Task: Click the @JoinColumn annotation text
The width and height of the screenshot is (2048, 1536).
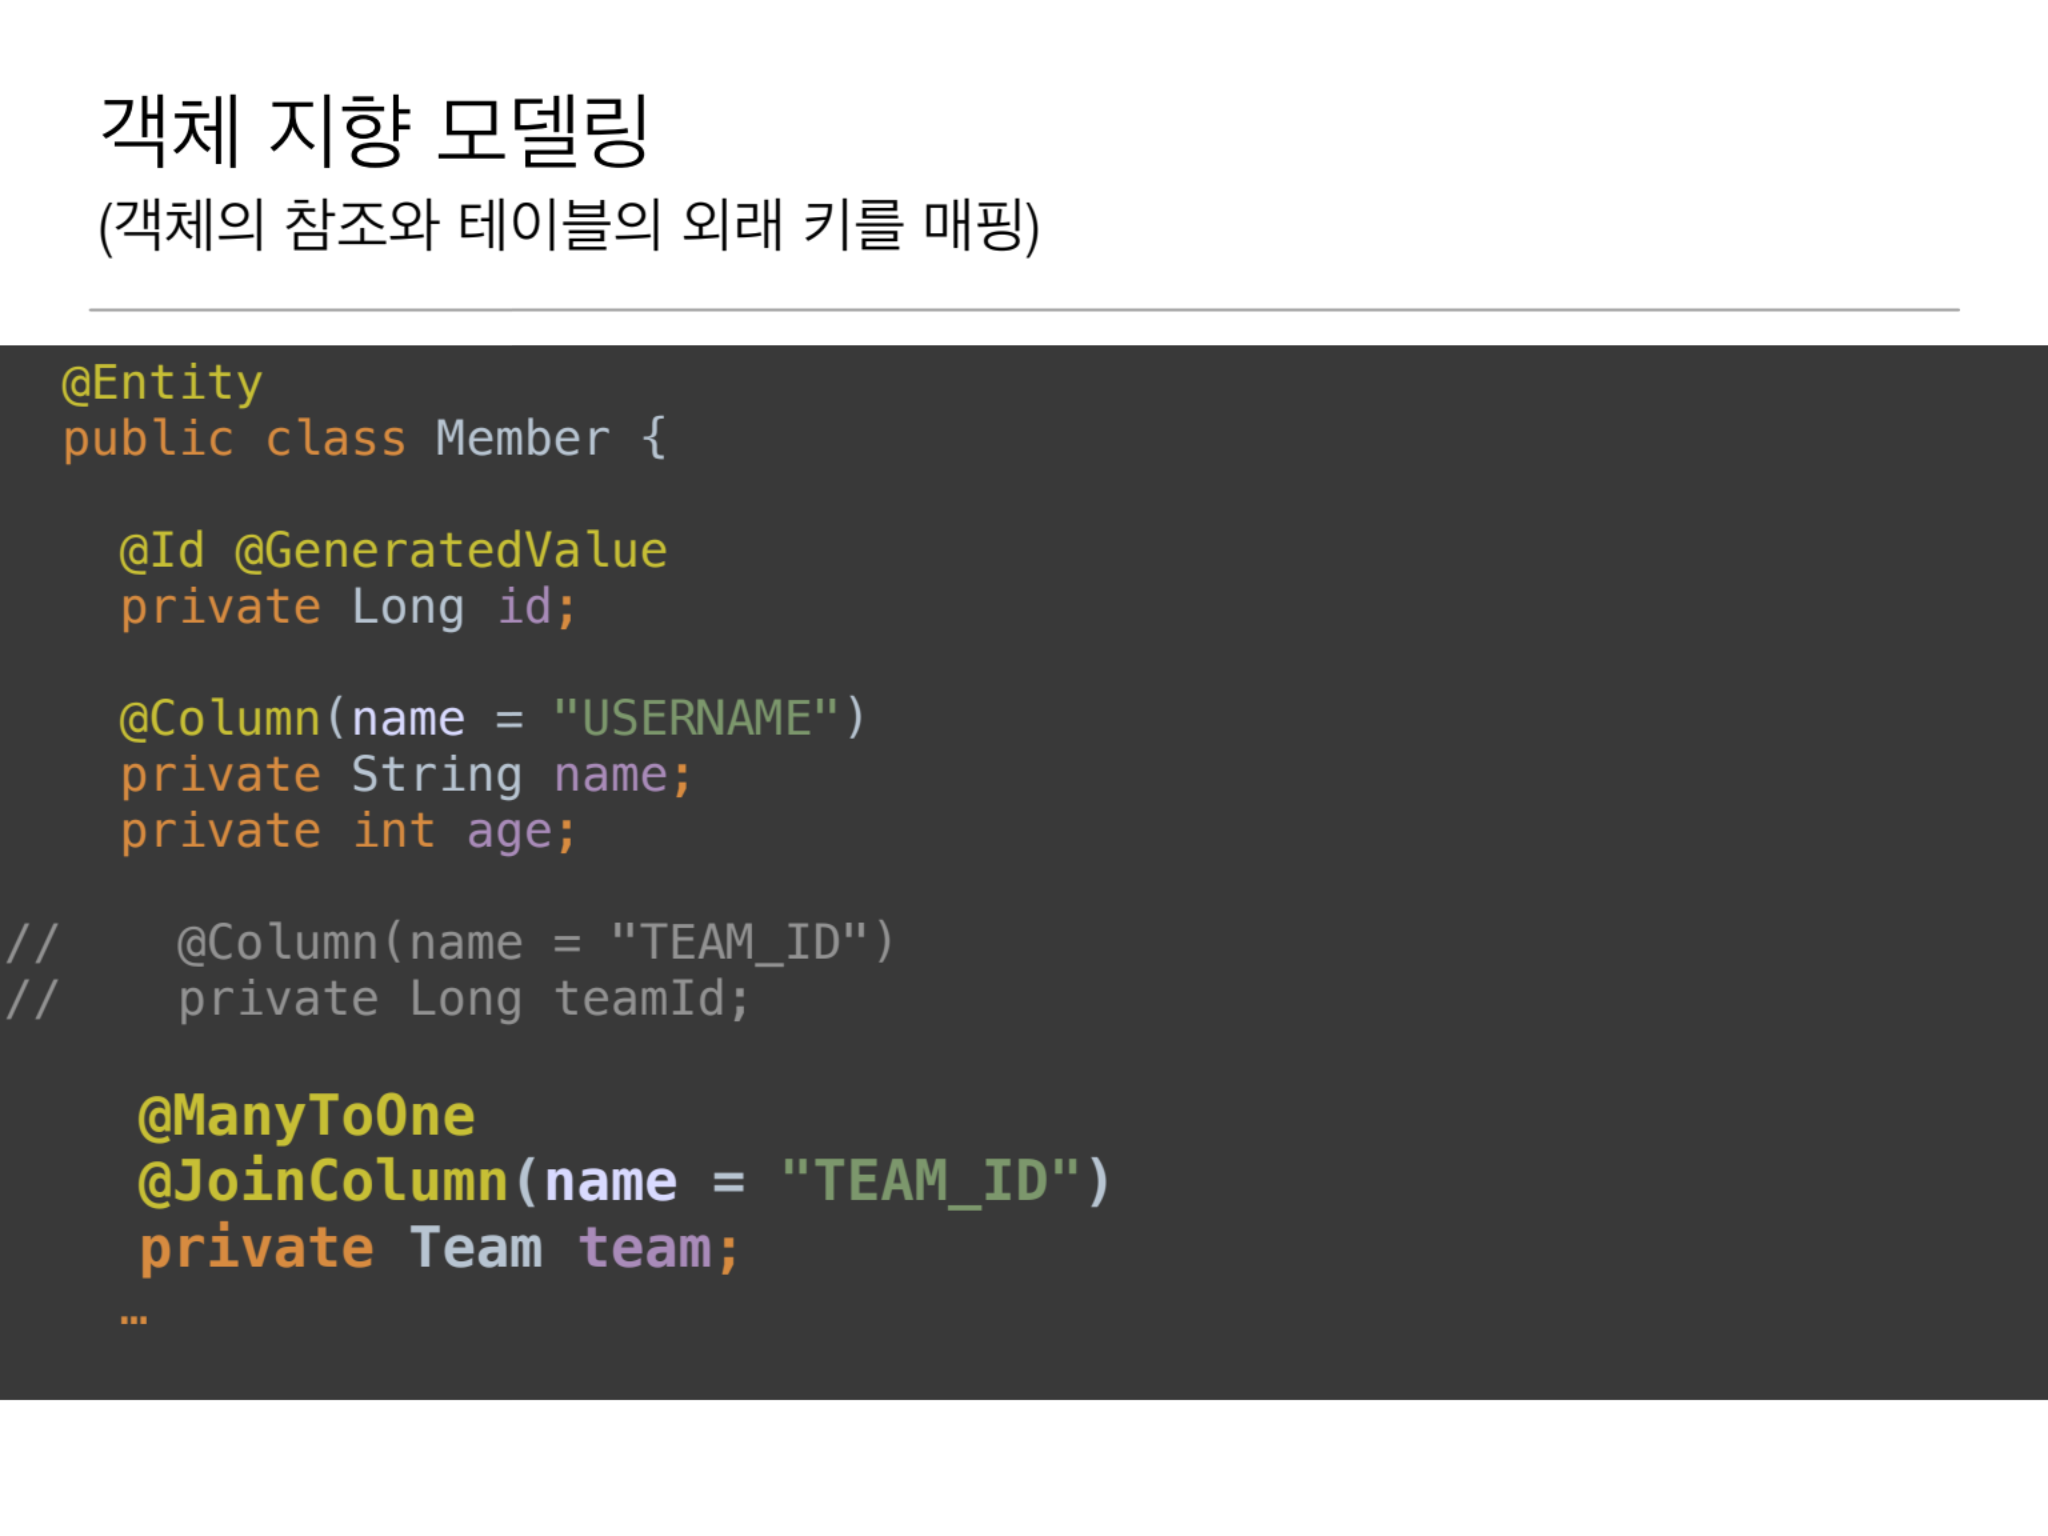Action: tap(323, 1181)
